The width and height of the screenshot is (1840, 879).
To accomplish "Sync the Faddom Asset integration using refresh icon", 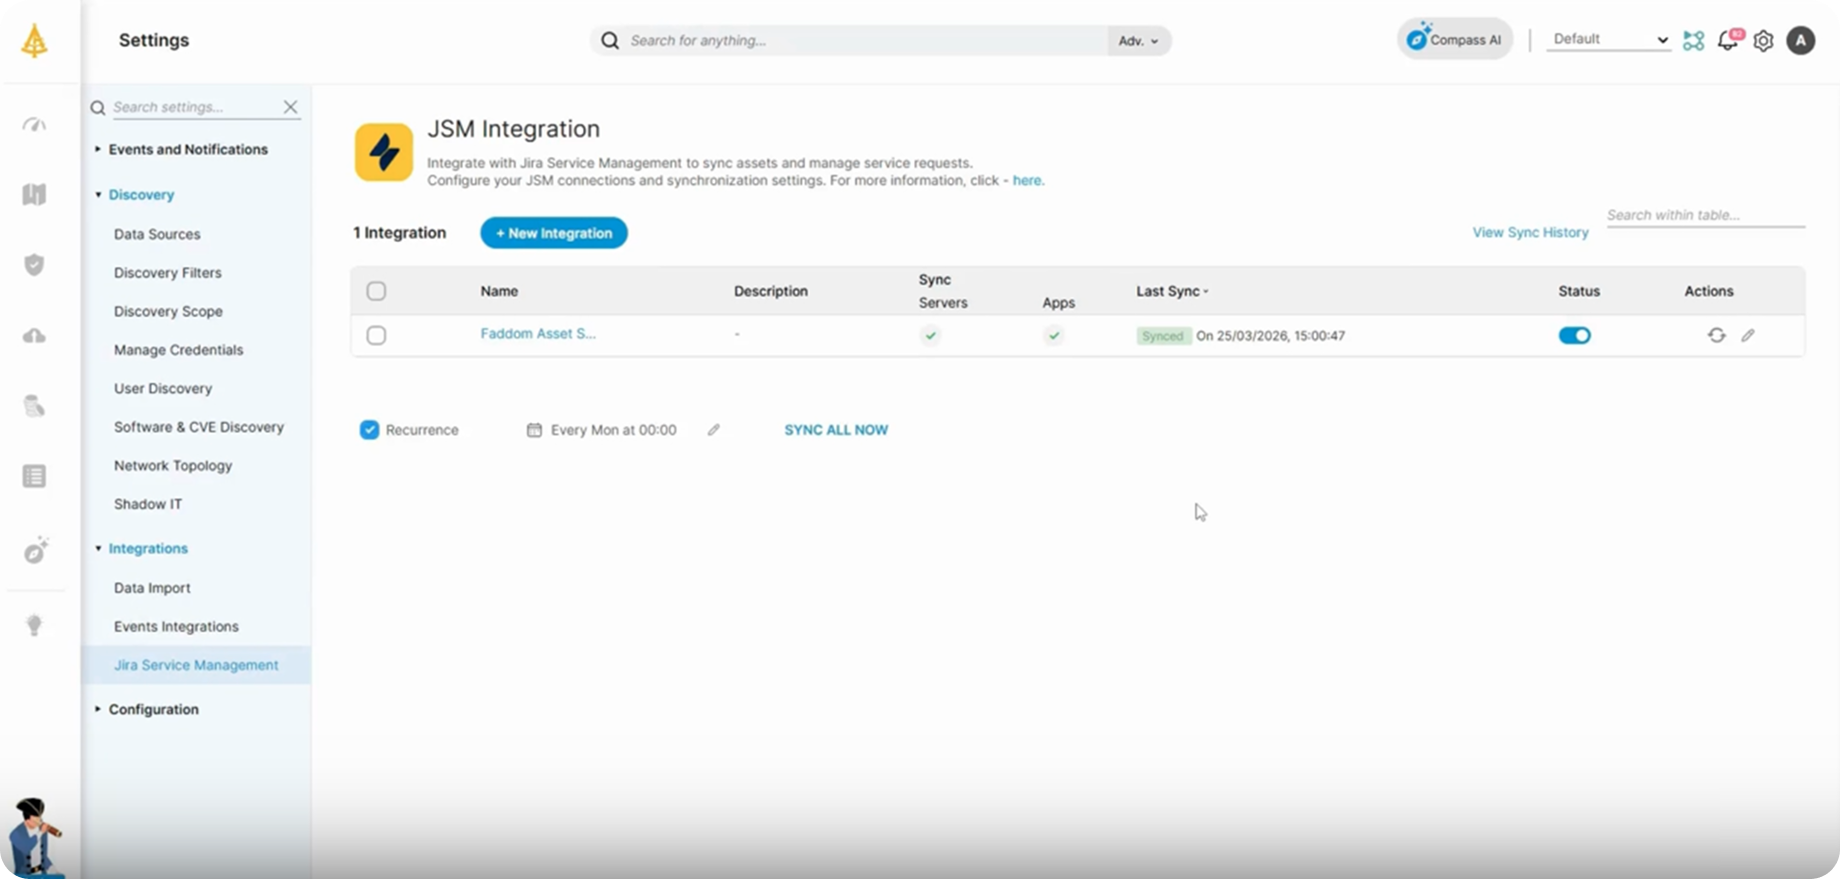I will click(1716, 335).
